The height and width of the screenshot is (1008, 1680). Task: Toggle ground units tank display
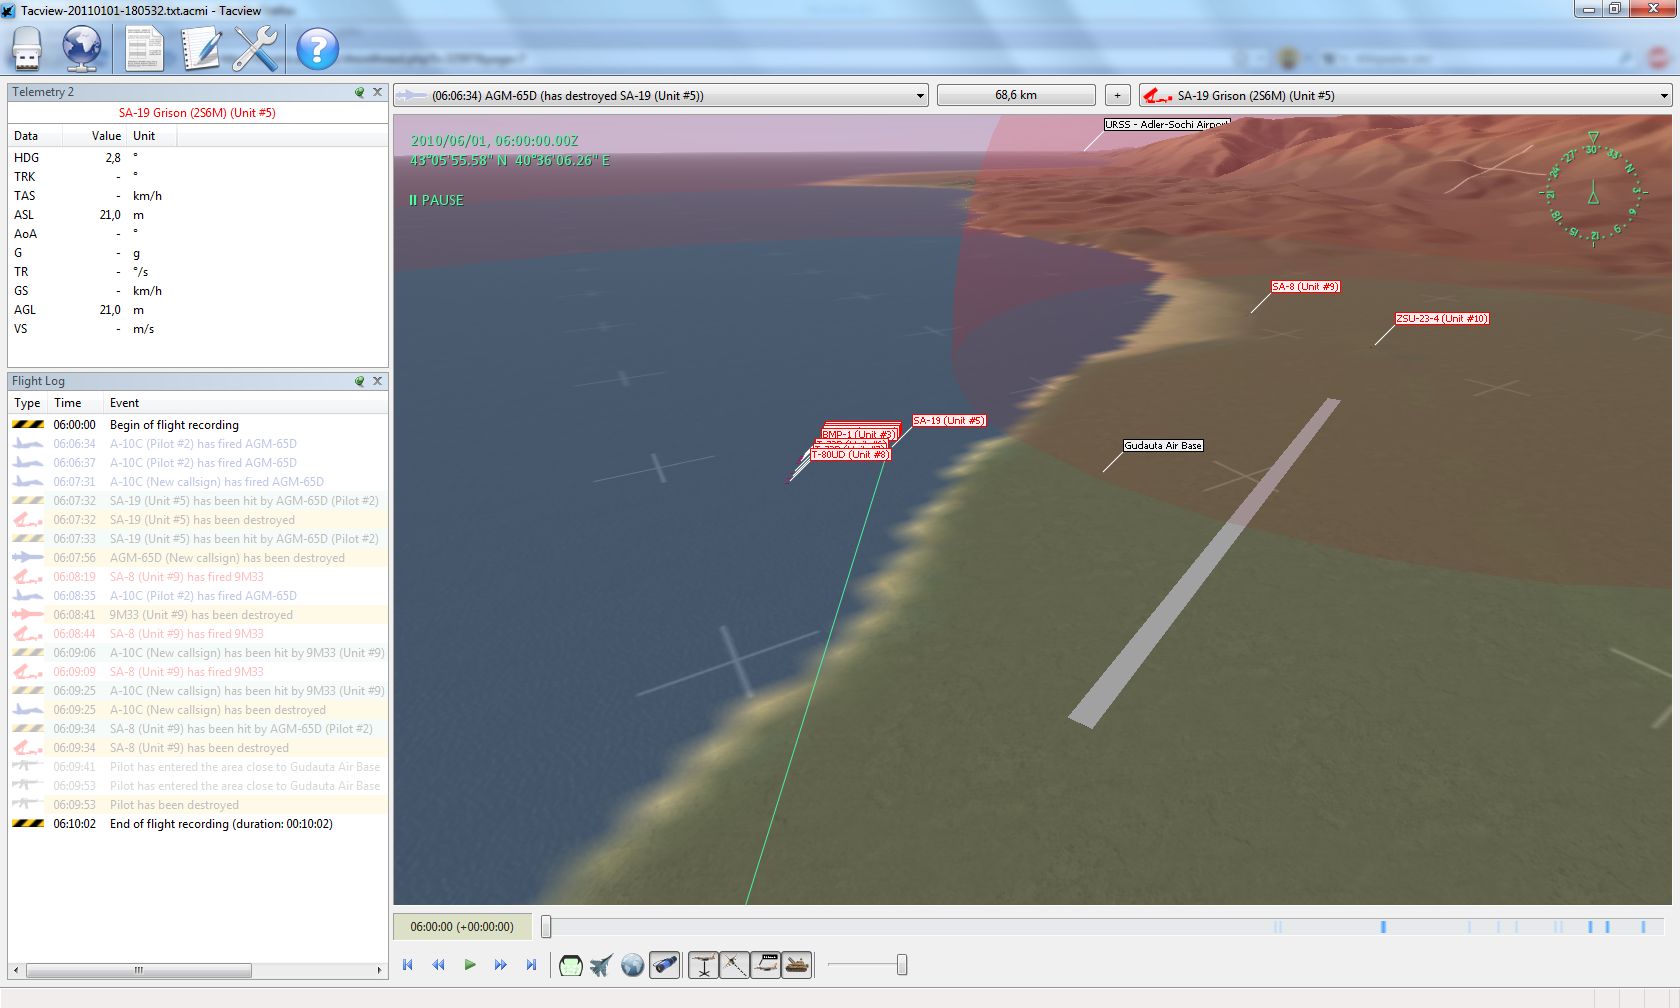[796, 965]
